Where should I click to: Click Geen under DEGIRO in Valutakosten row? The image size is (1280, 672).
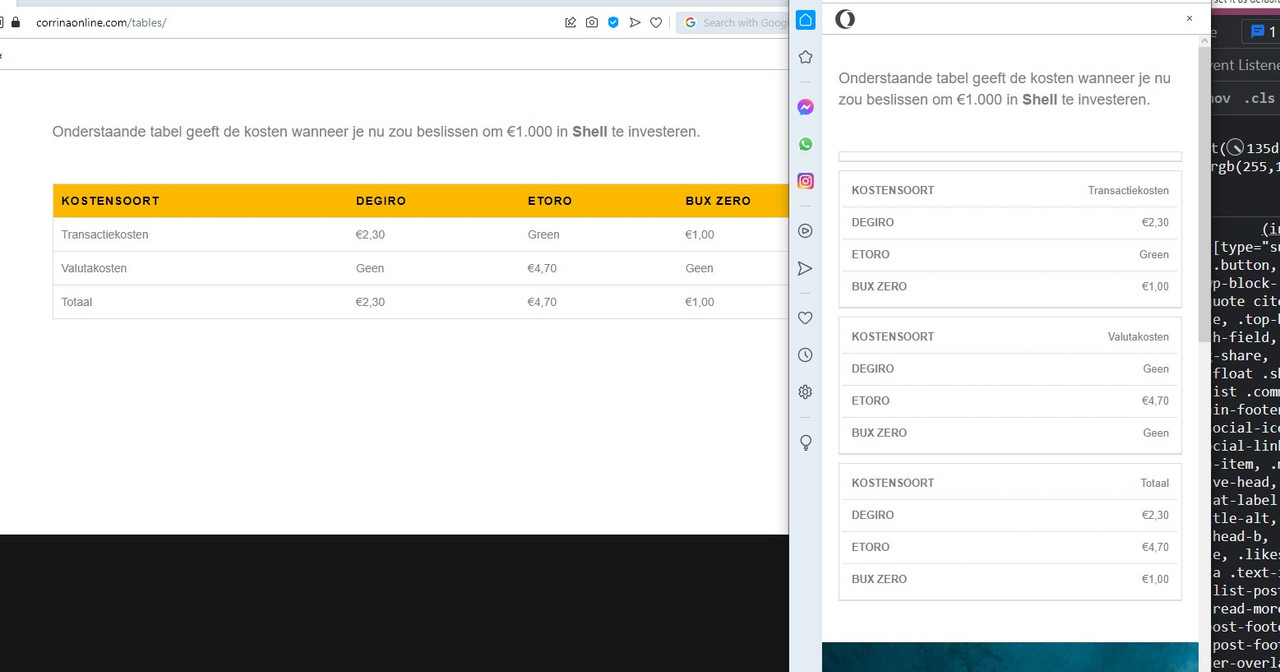click(x=370, y=268)
